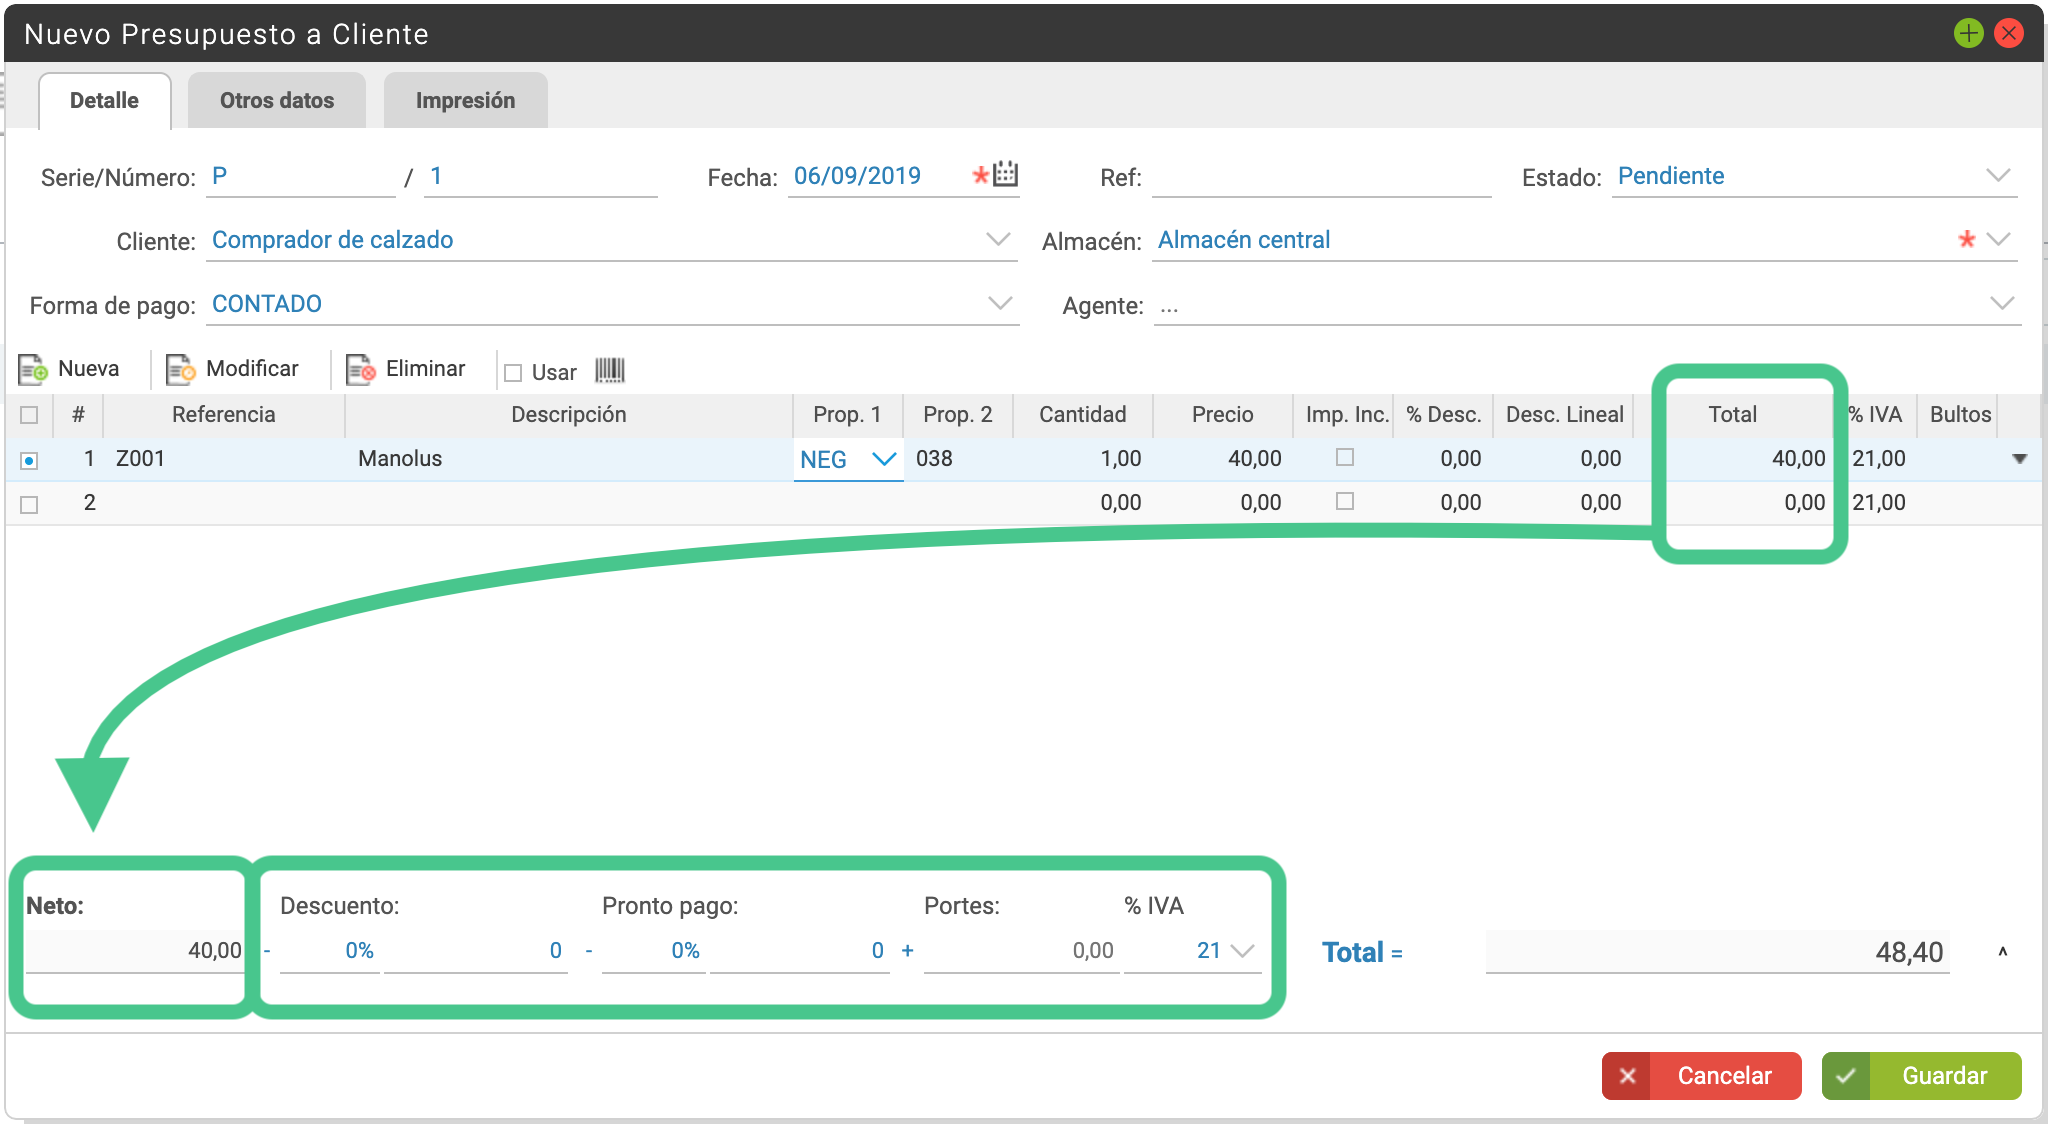Click the Modificar line icon
2048x1124 pixels.
[x=181, y=370]
